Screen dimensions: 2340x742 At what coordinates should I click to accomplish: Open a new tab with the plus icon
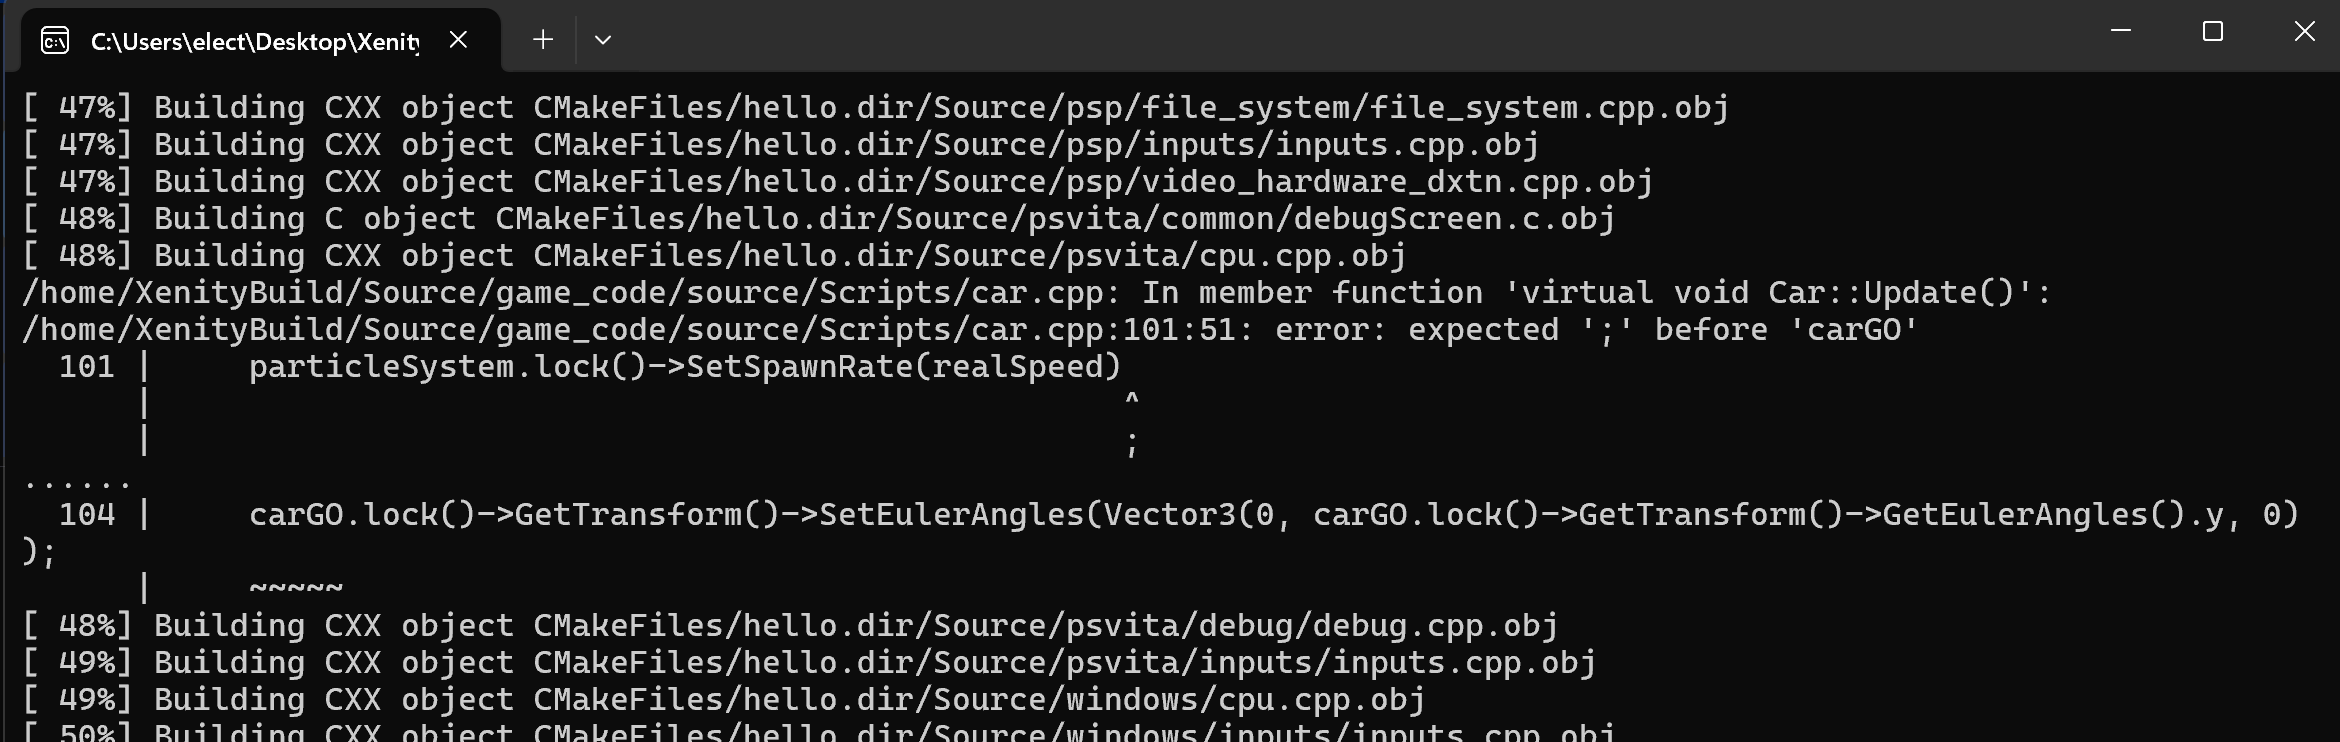543,39
